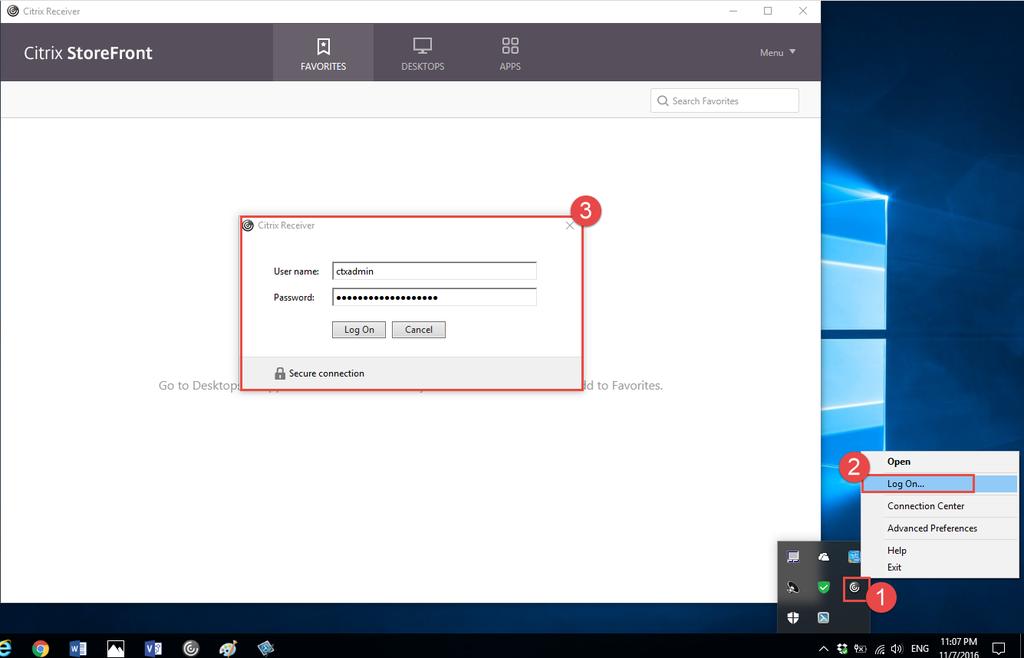Open Google Chrome from the taskbar
The image size is (1024, 658).
[40, 648]
